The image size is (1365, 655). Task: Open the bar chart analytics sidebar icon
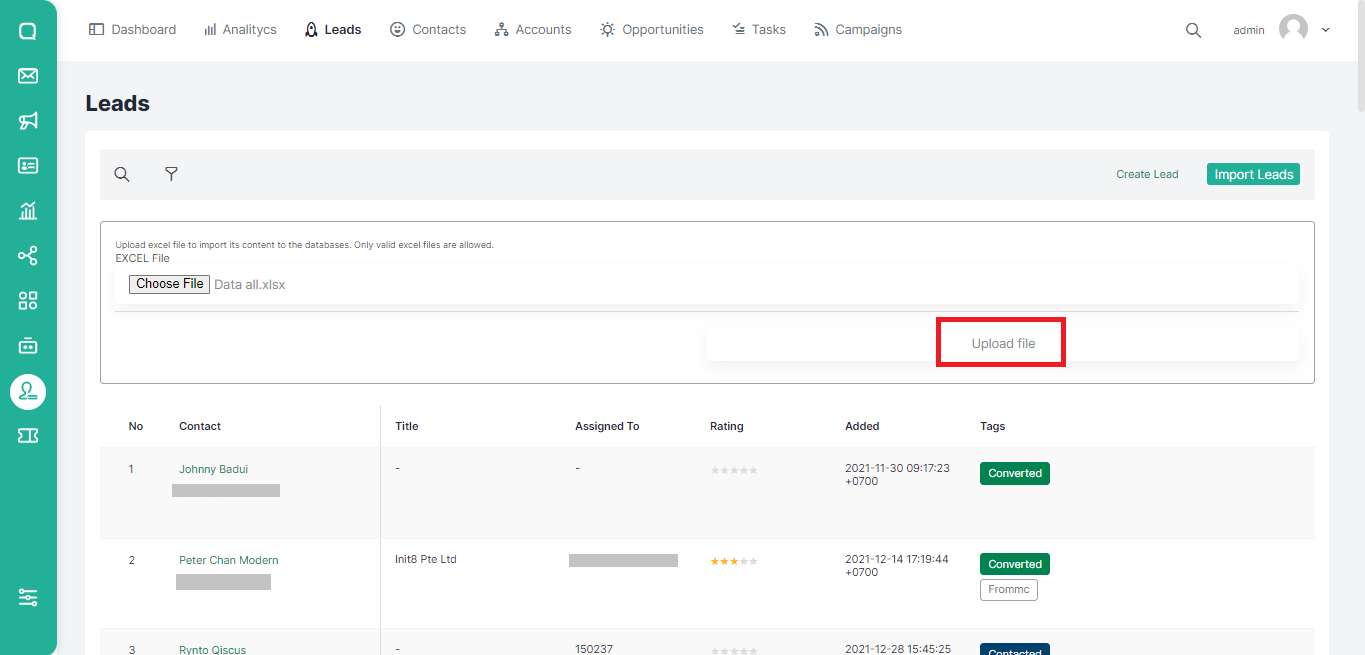pos(28,210)
